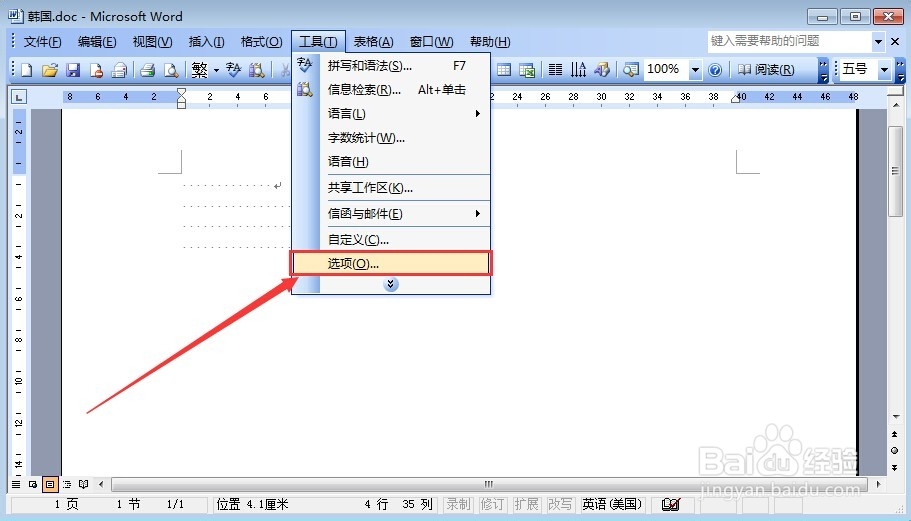Toggle 修订 track changes in status bar
Viewport: 911px width, 521px height.
(x=492, y=504)
